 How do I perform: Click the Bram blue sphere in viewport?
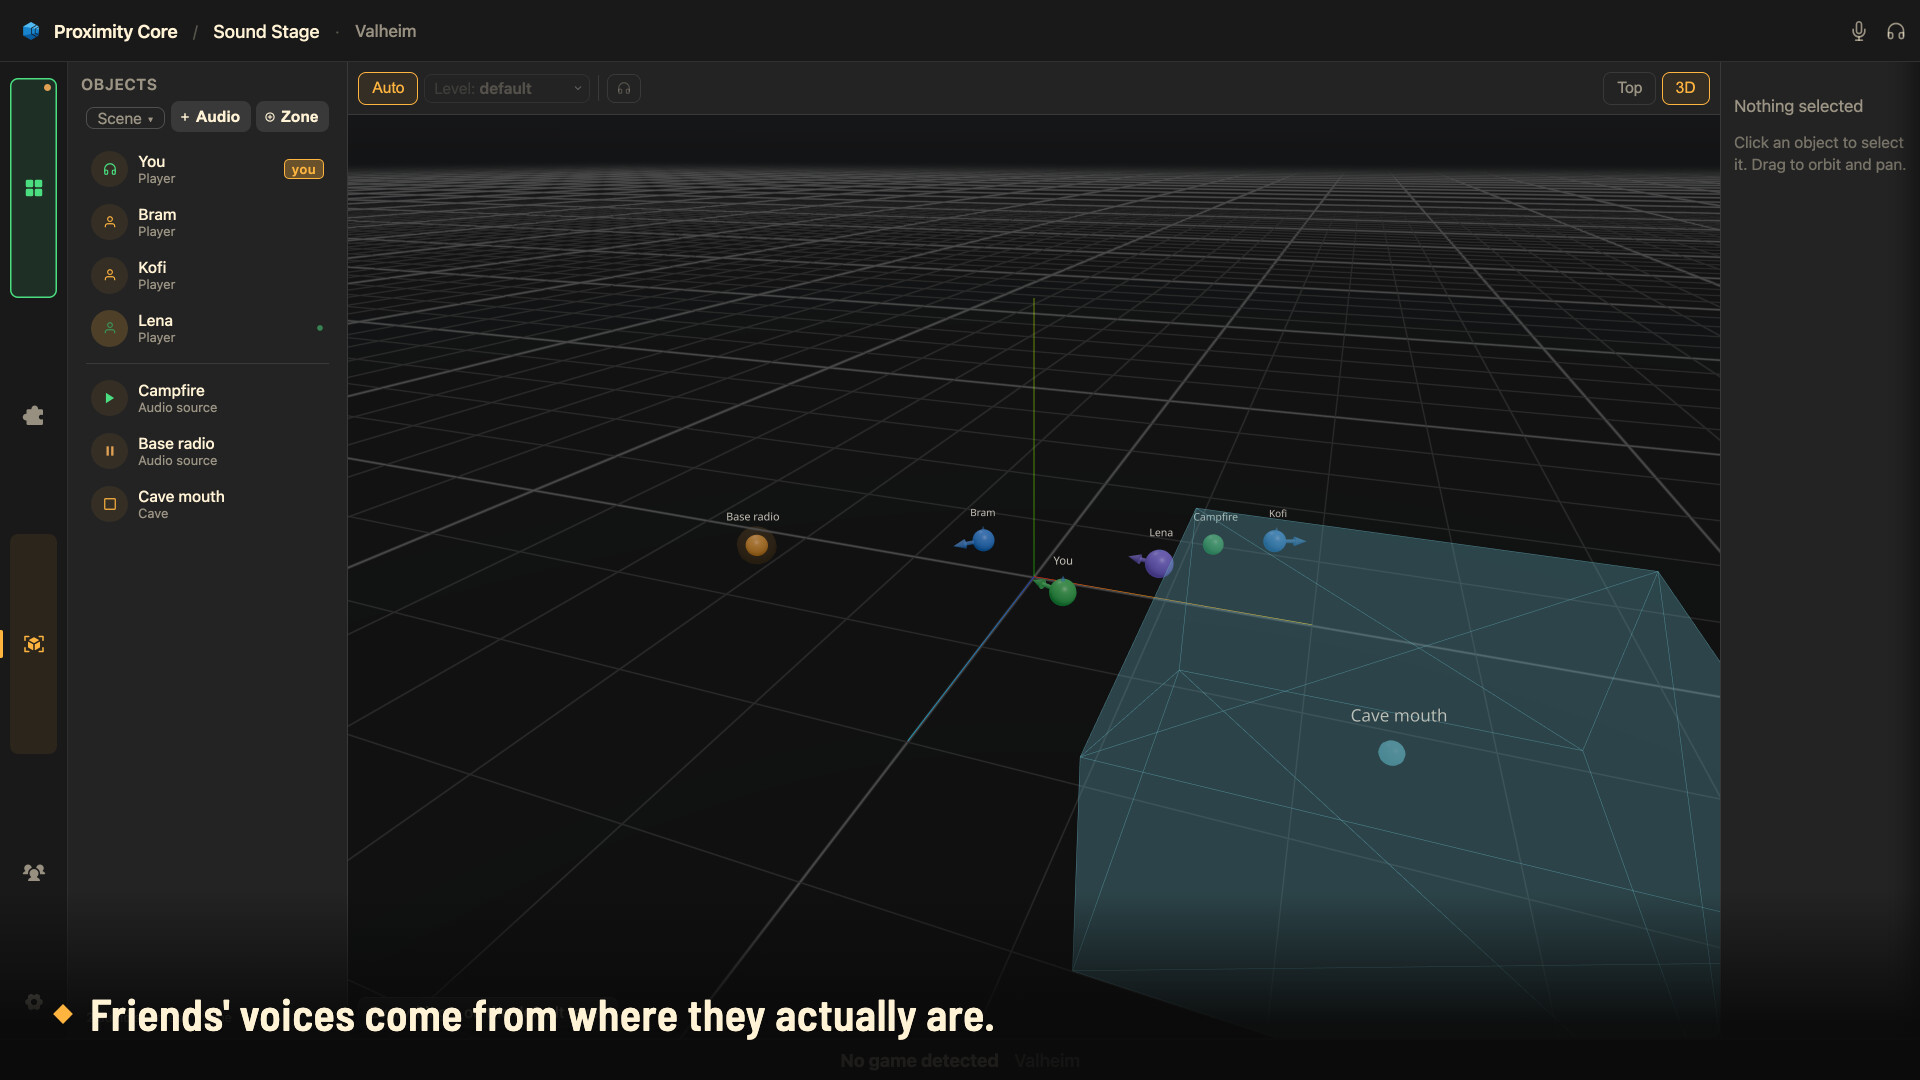(984, 540)
